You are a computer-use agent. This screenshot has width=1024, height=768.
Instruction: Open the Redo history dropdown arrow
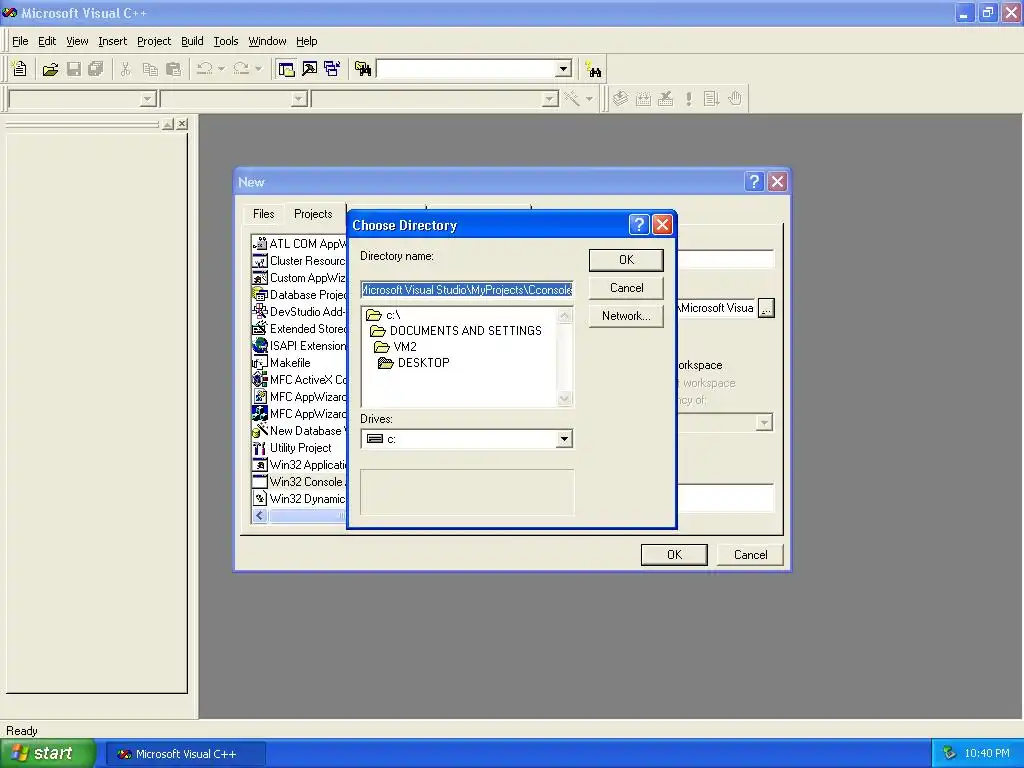(258, 69)
